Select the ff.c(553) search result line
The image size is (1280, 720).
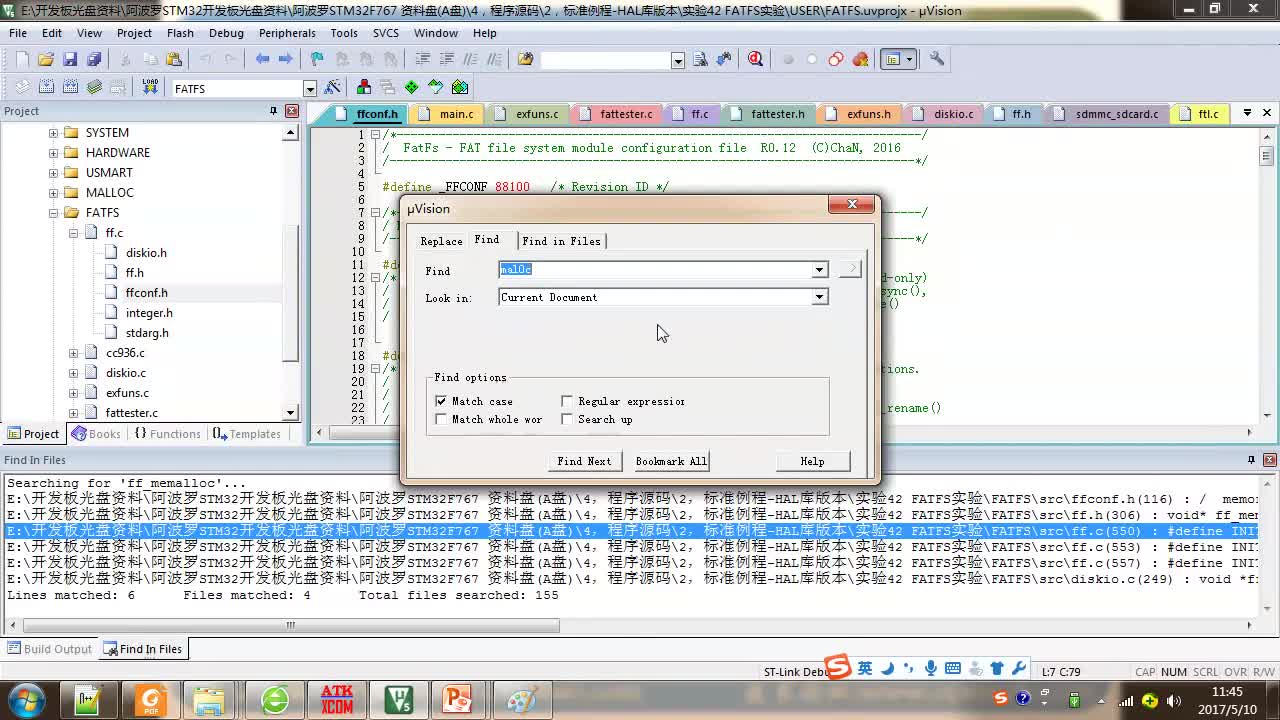click(632, 547)
